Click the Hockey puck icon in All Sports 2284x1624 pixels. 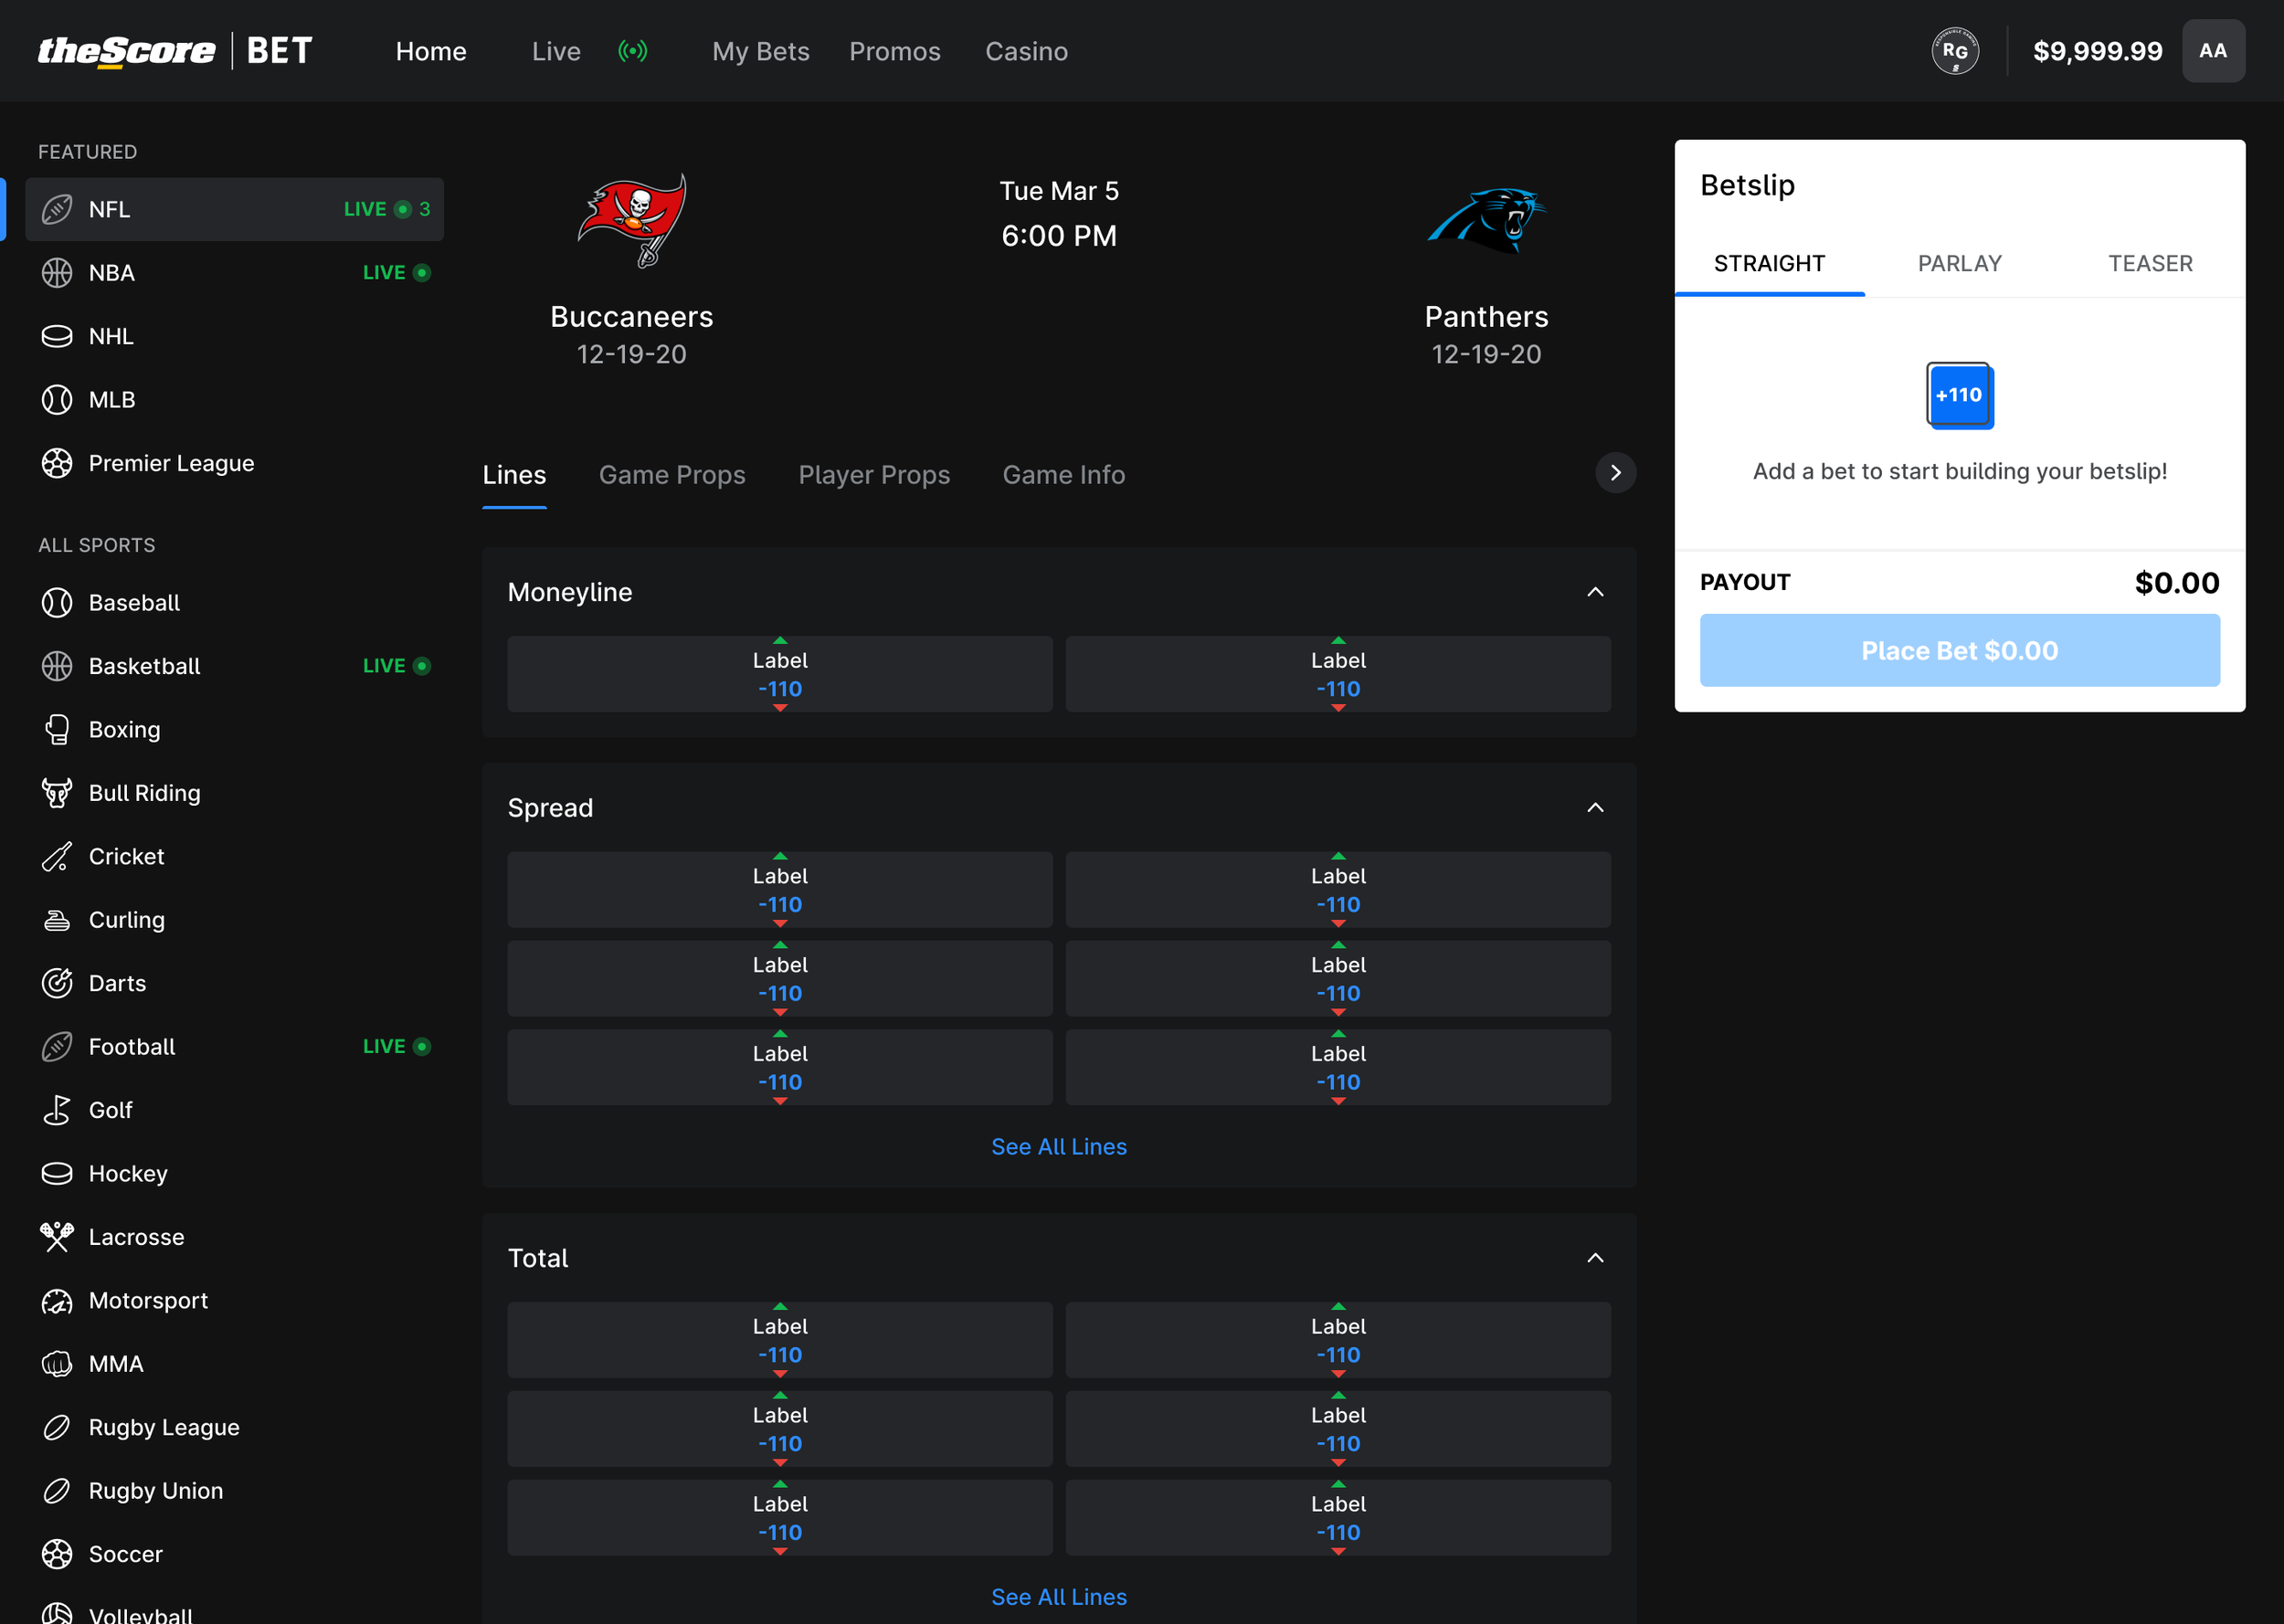[x=57, y=1174]
